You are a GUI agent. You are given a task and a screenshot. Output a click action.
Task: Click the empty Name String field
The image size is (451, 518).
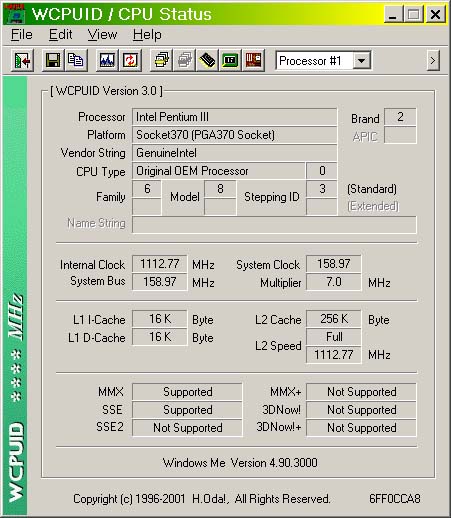click(x=274, y=224)
